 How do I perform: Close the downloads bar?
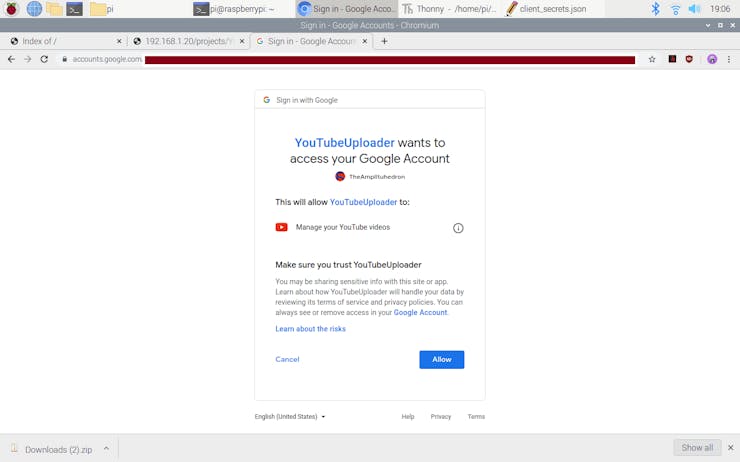[x=731, y=447]
